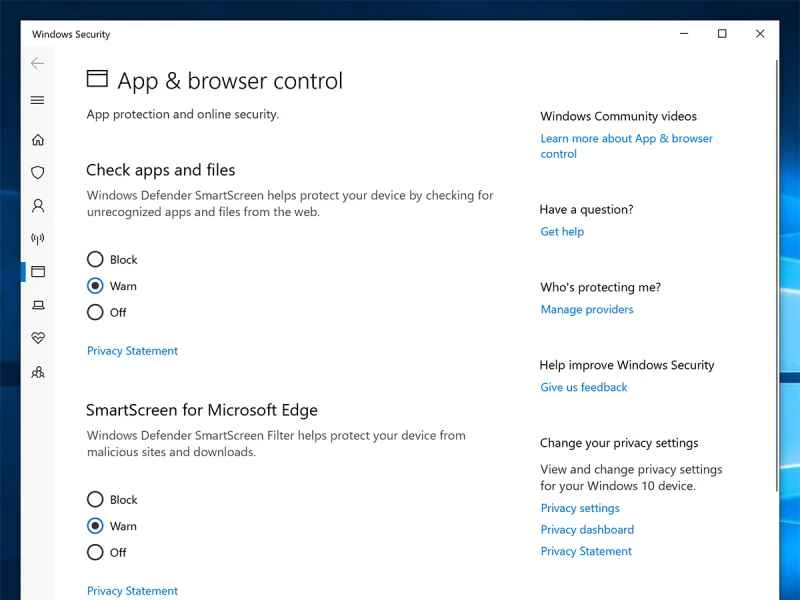
Task: Open Firewall & network protection icon
Action: coord(37,238)
